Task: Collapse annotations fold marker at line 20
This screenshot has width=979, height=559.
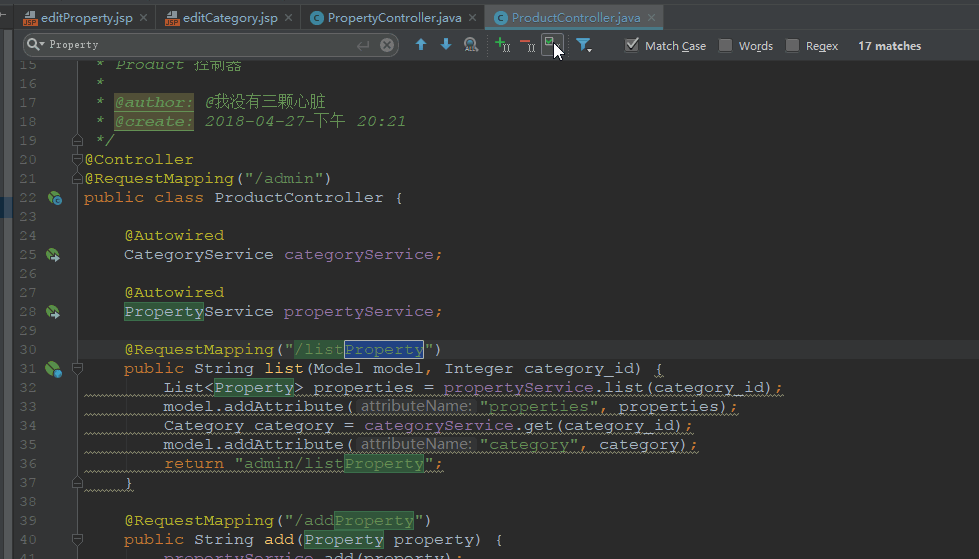Action: 77,159
